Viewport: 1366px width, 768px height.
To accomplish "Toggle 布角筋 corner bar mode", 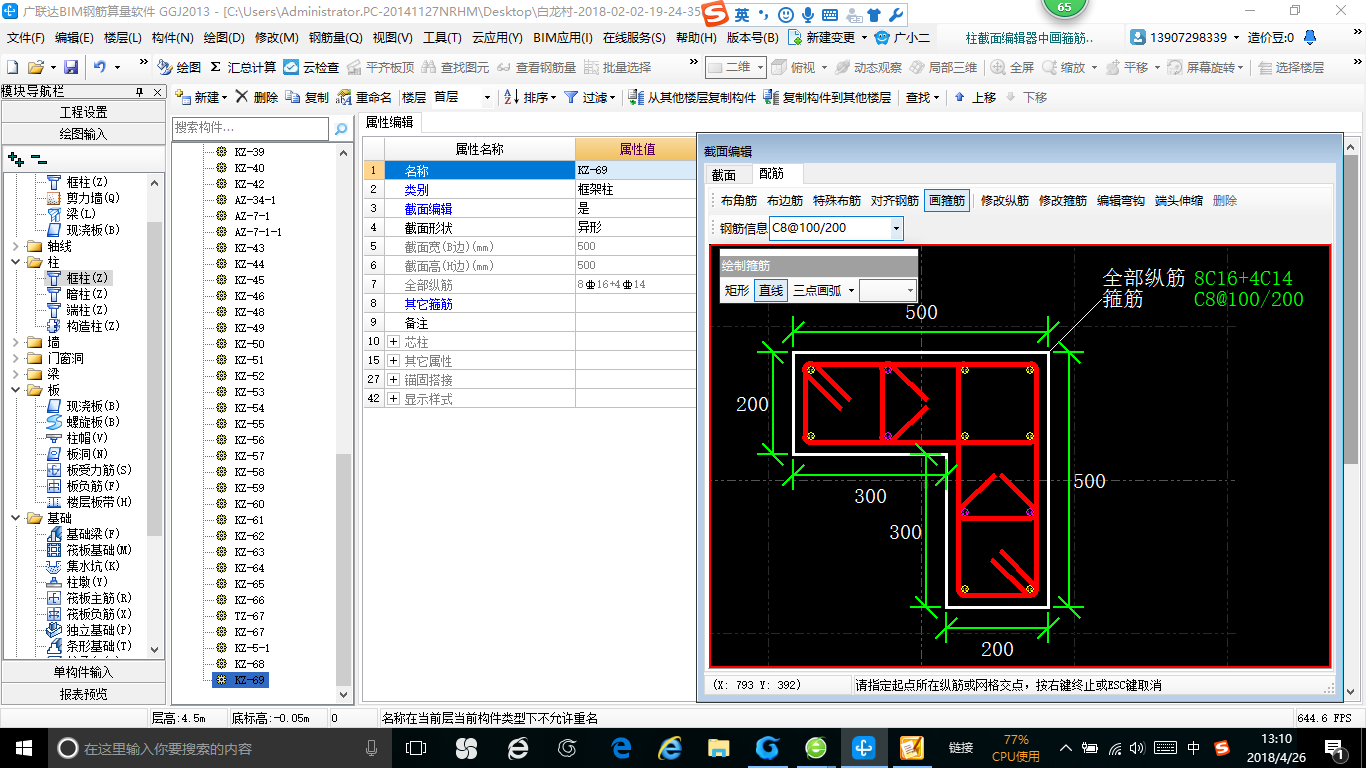I will 739,200.
